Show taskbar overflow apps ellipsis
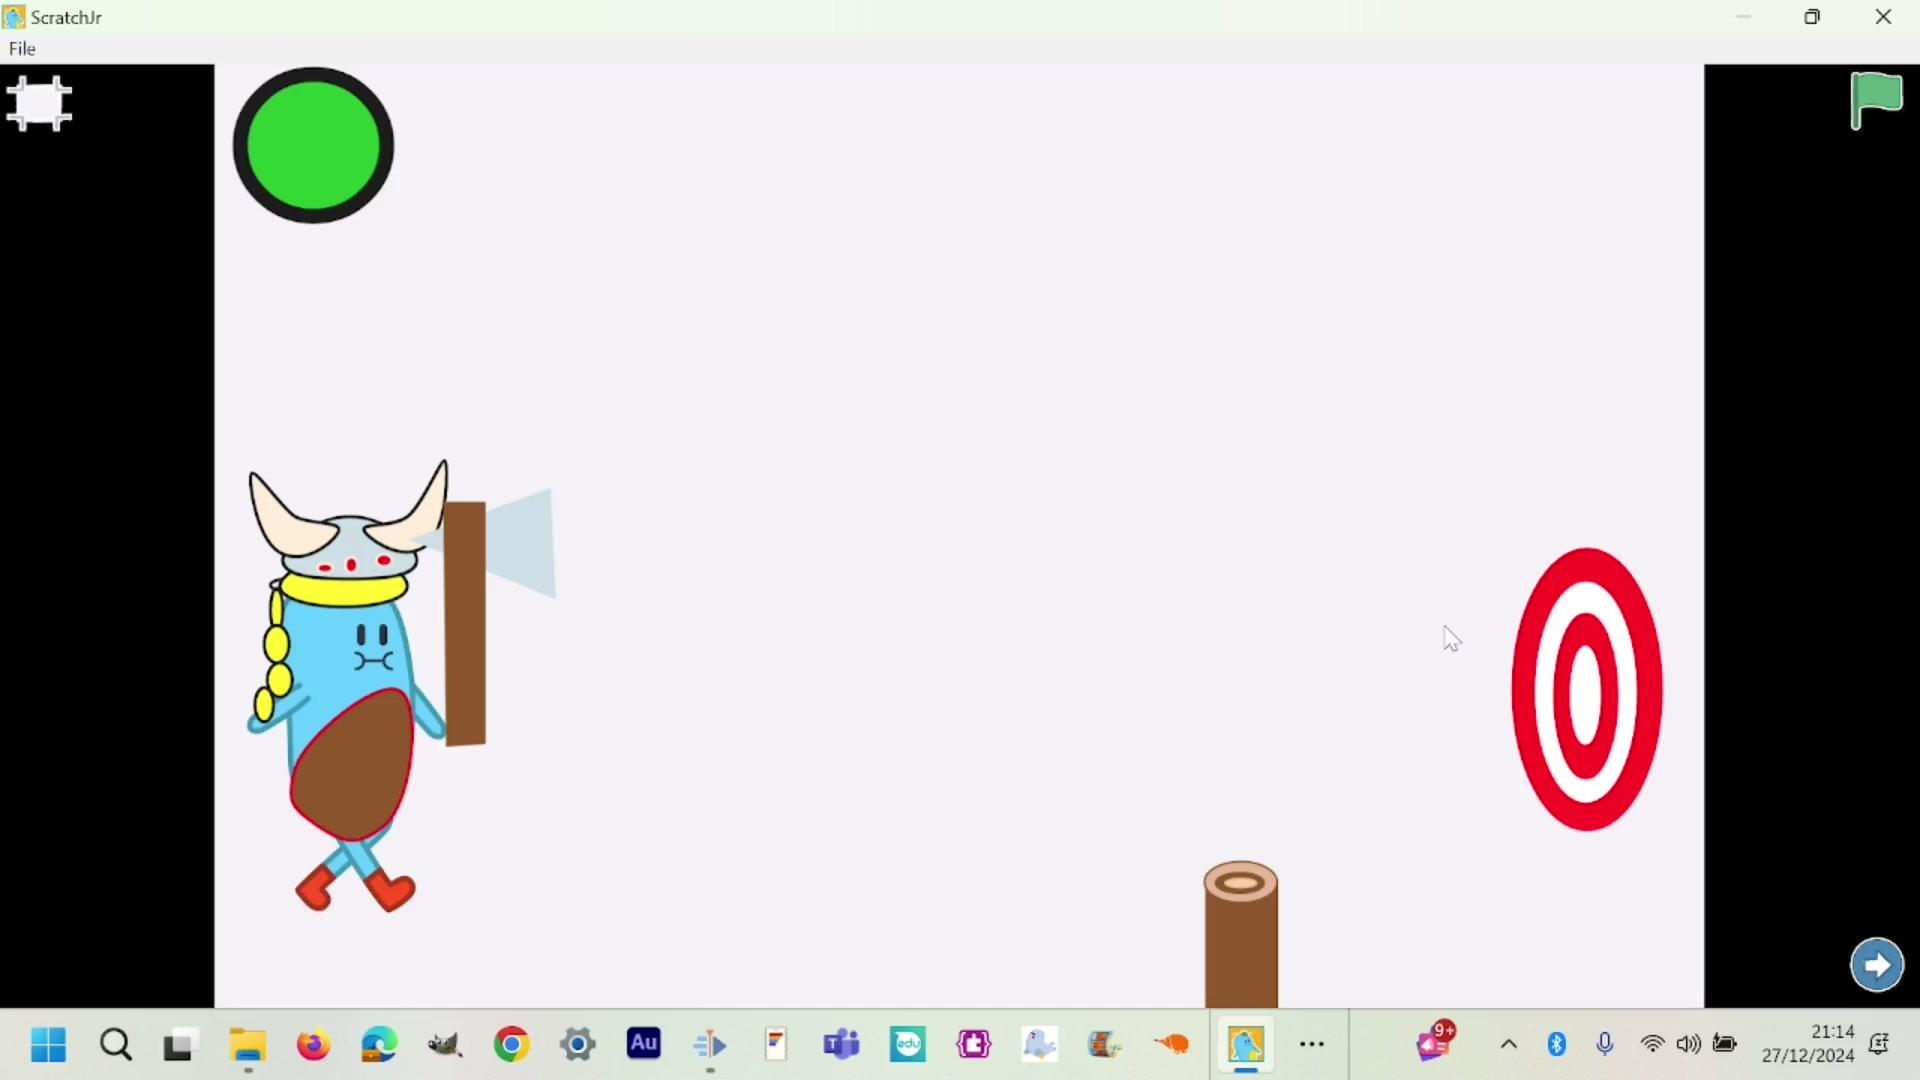The width and height of the screenshot is (1920, 1080). (x=1312, y=1045)
